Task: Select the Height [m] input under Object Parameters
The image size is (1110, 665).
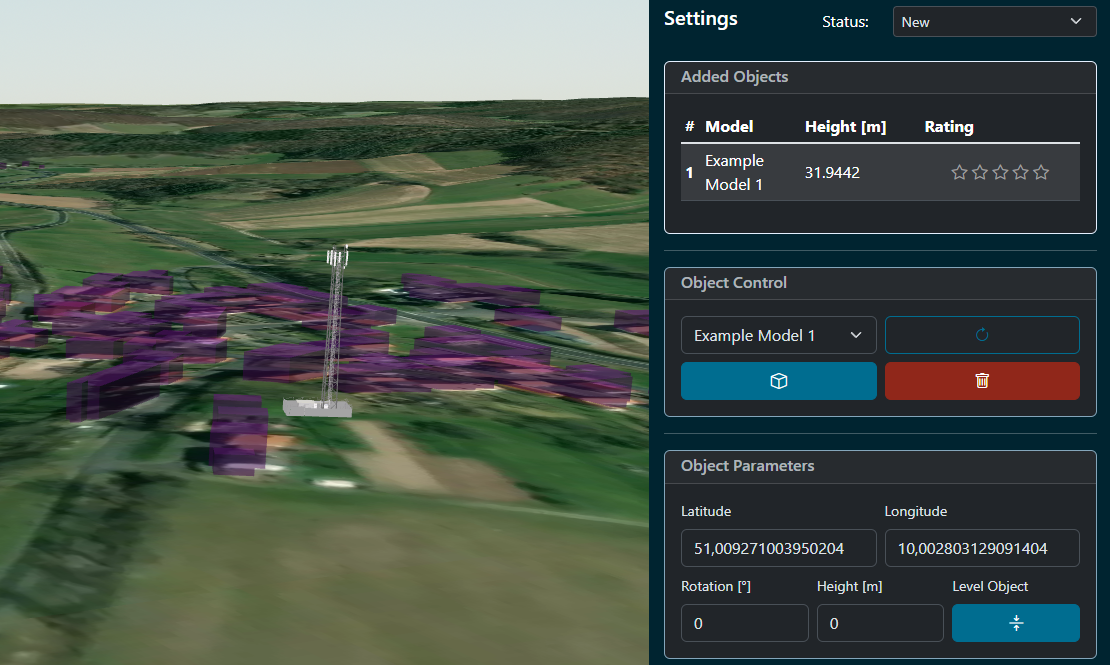Action: [x=879, y=623]
